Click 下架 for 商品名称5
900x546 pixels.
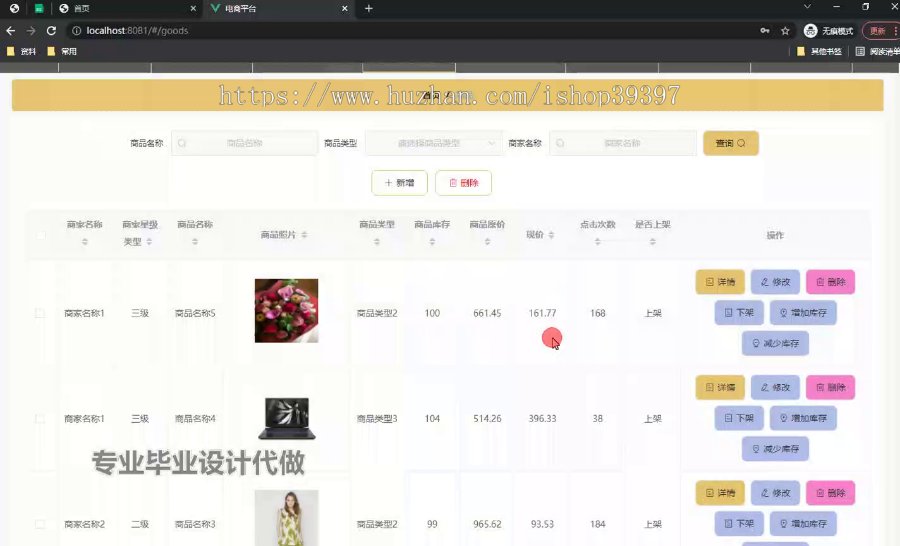click(739, 312)
